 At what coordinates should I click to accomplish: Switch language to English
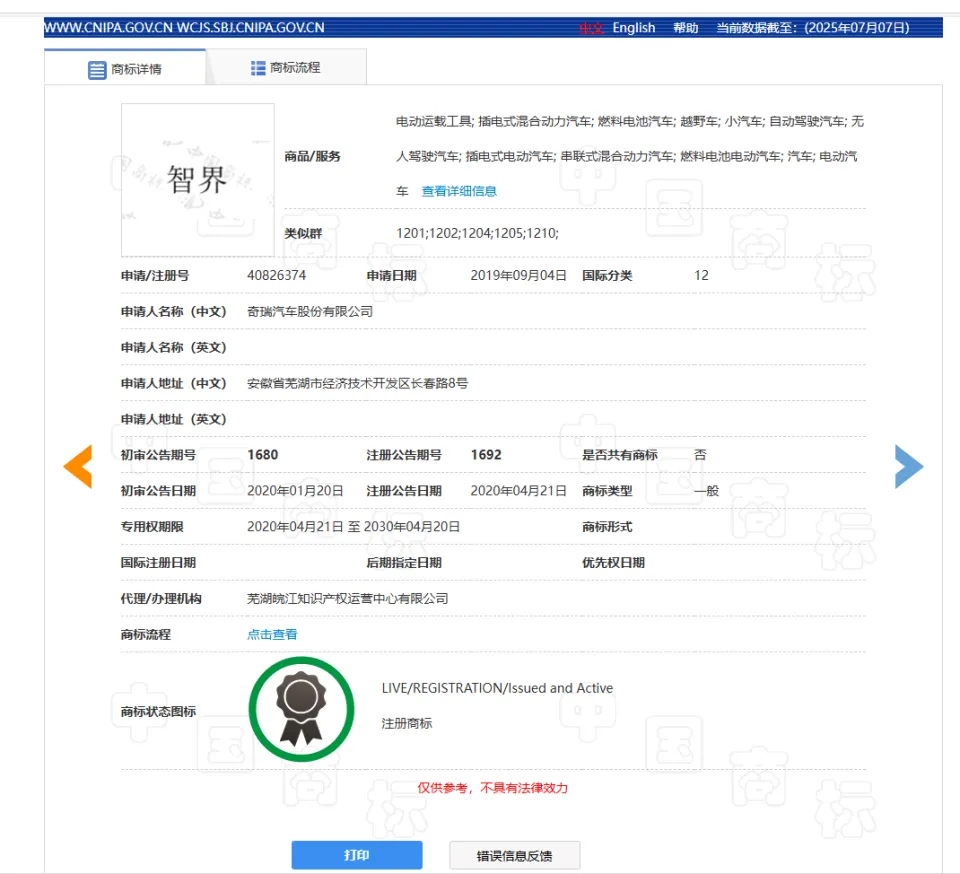pyautogui.click(x=634, y=28)
